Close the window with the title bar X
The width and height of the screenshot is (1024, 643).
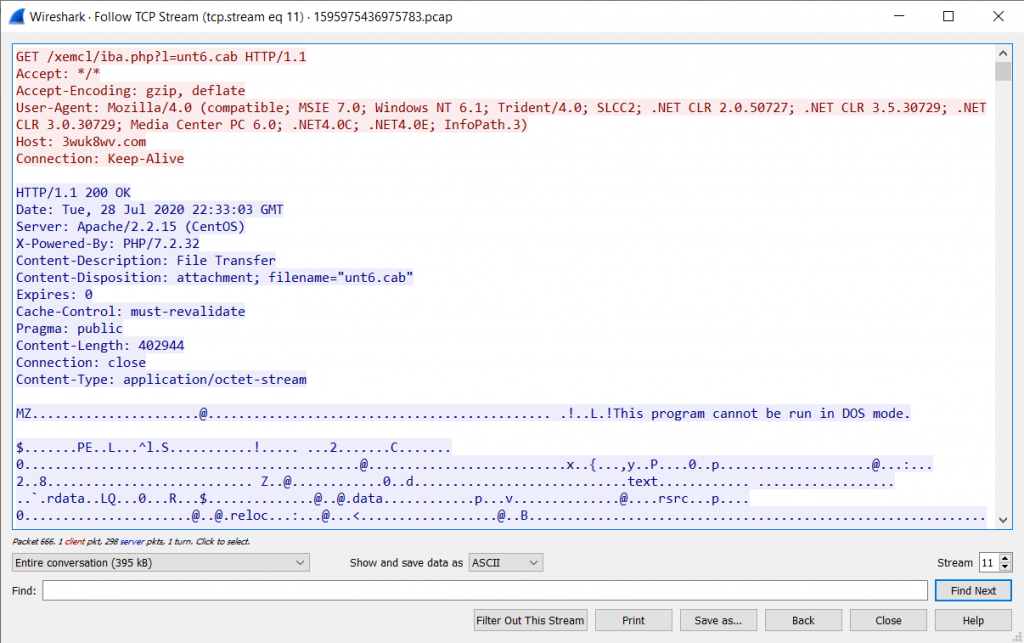(996, 16)
